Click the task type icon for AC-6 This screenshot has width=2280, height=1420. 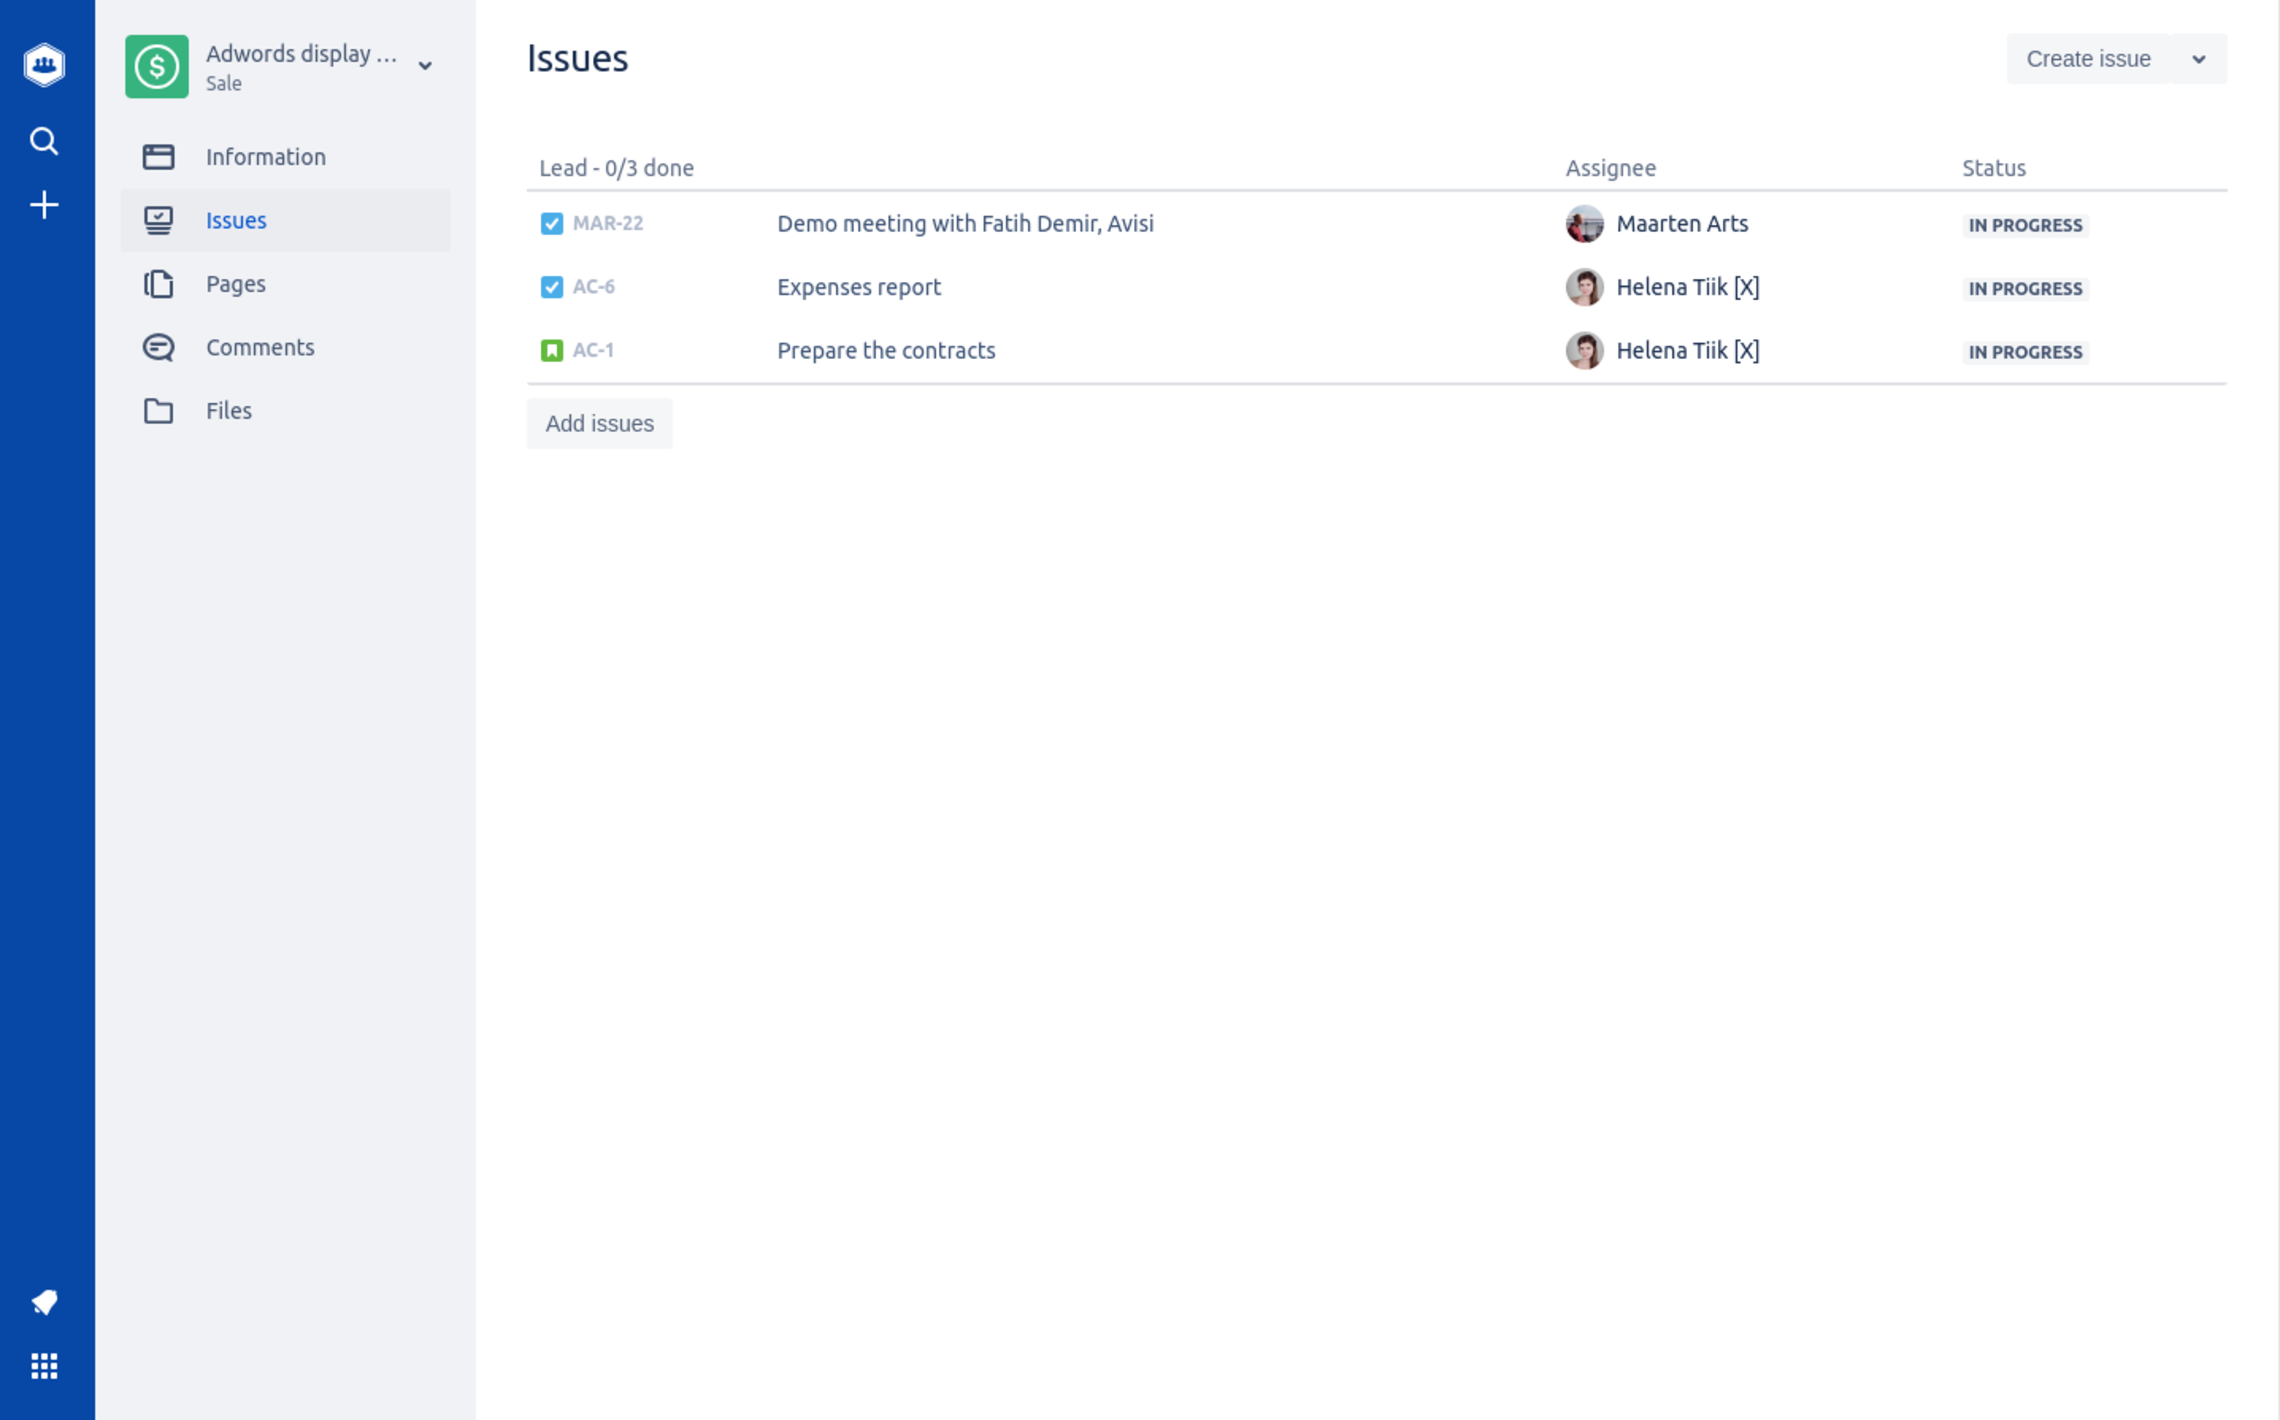coord(552,287)
